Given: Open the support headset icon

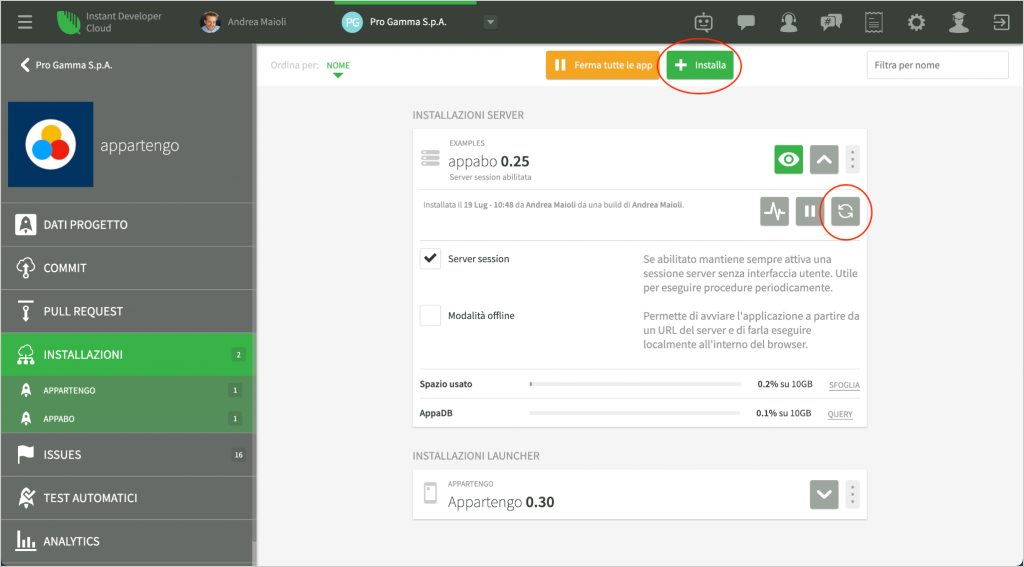Looking at the screenshot, I should click(789, 23).
